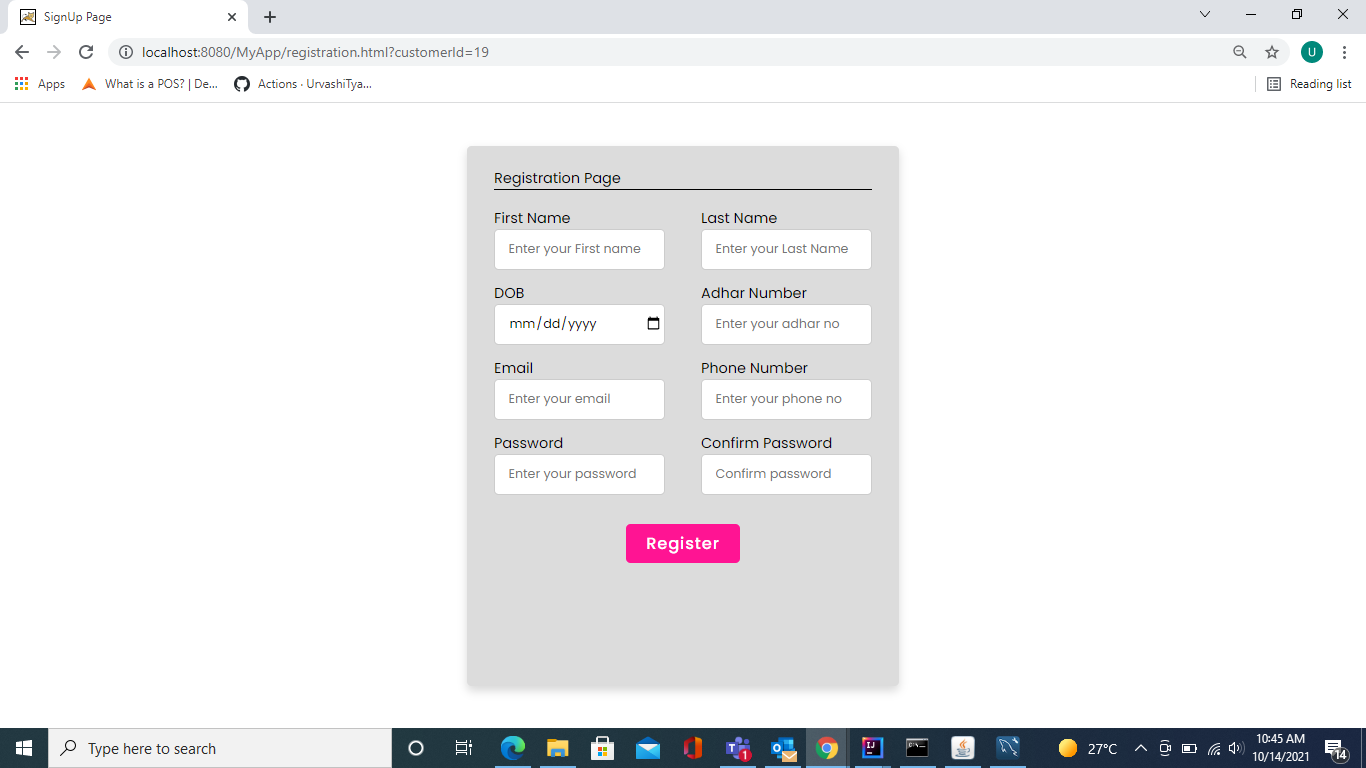Open Outlook from the taskbar
1366x768 pixels.
coord(783,748)
